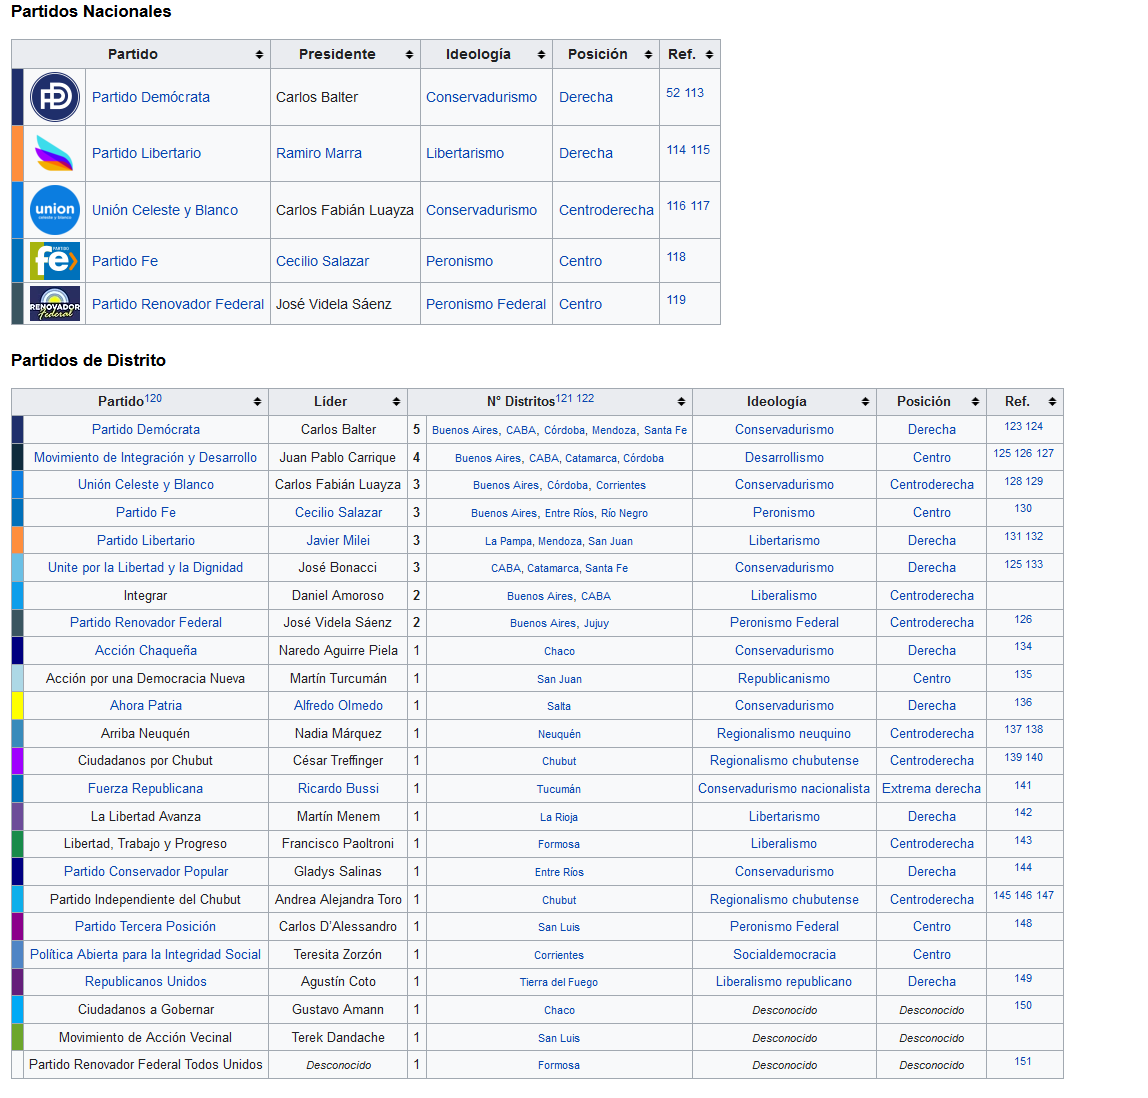This screenshot has height=1098, width=1148.
Task: Sort national table by Presidente column
Action: tap(409, 55)
